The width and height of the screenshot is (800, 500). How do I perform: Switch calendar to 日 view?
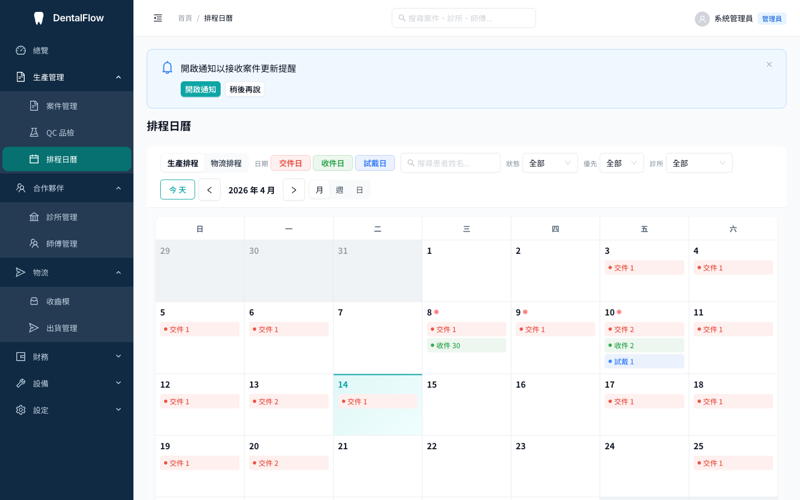pyautogui.click(x=359, y=190)
